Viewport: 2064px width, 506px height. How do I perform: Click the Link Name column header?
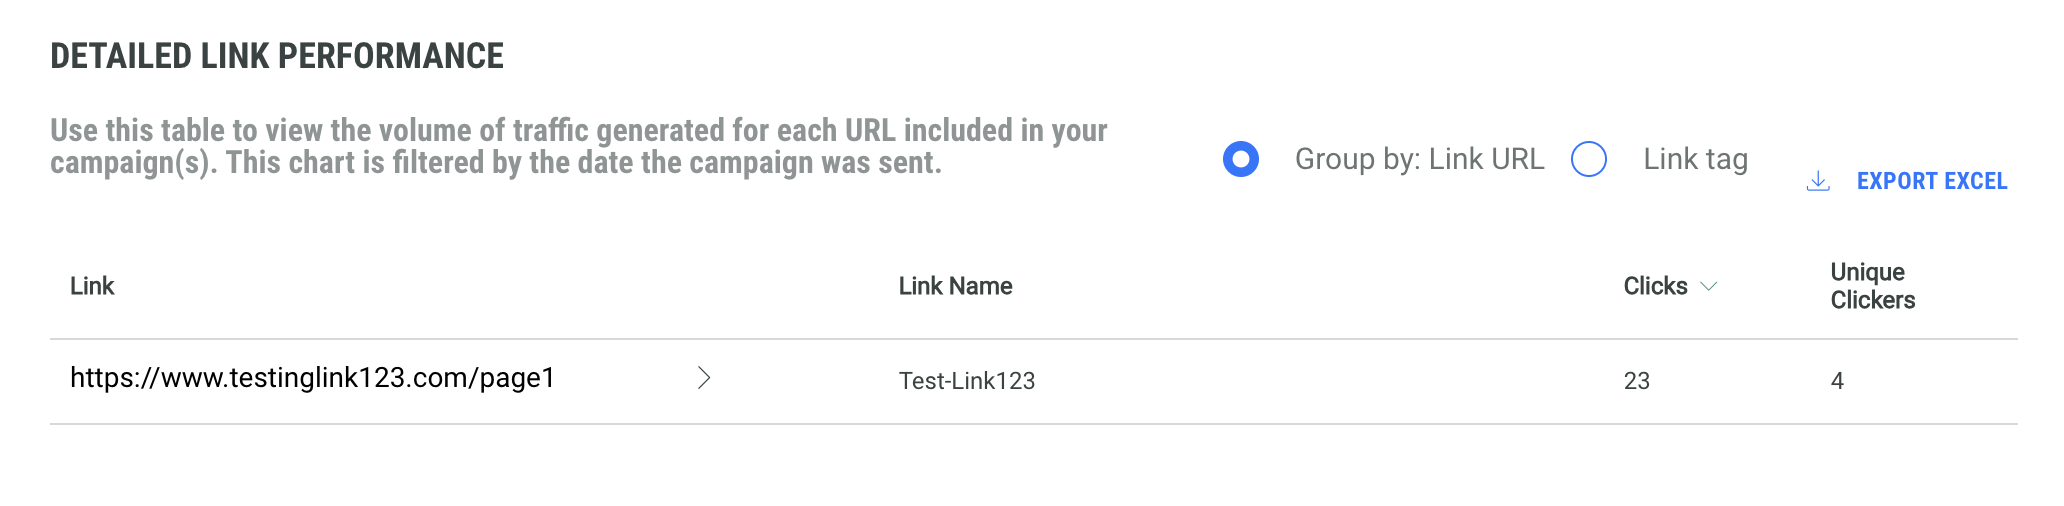(955, 286)
